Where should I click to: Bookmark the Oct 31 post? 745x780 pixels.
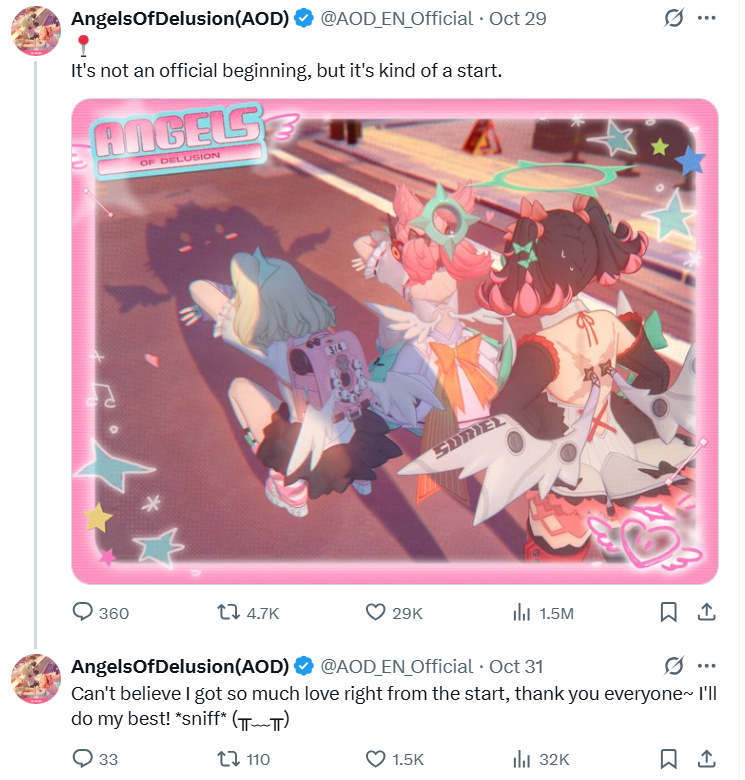[x=668, y=759]
